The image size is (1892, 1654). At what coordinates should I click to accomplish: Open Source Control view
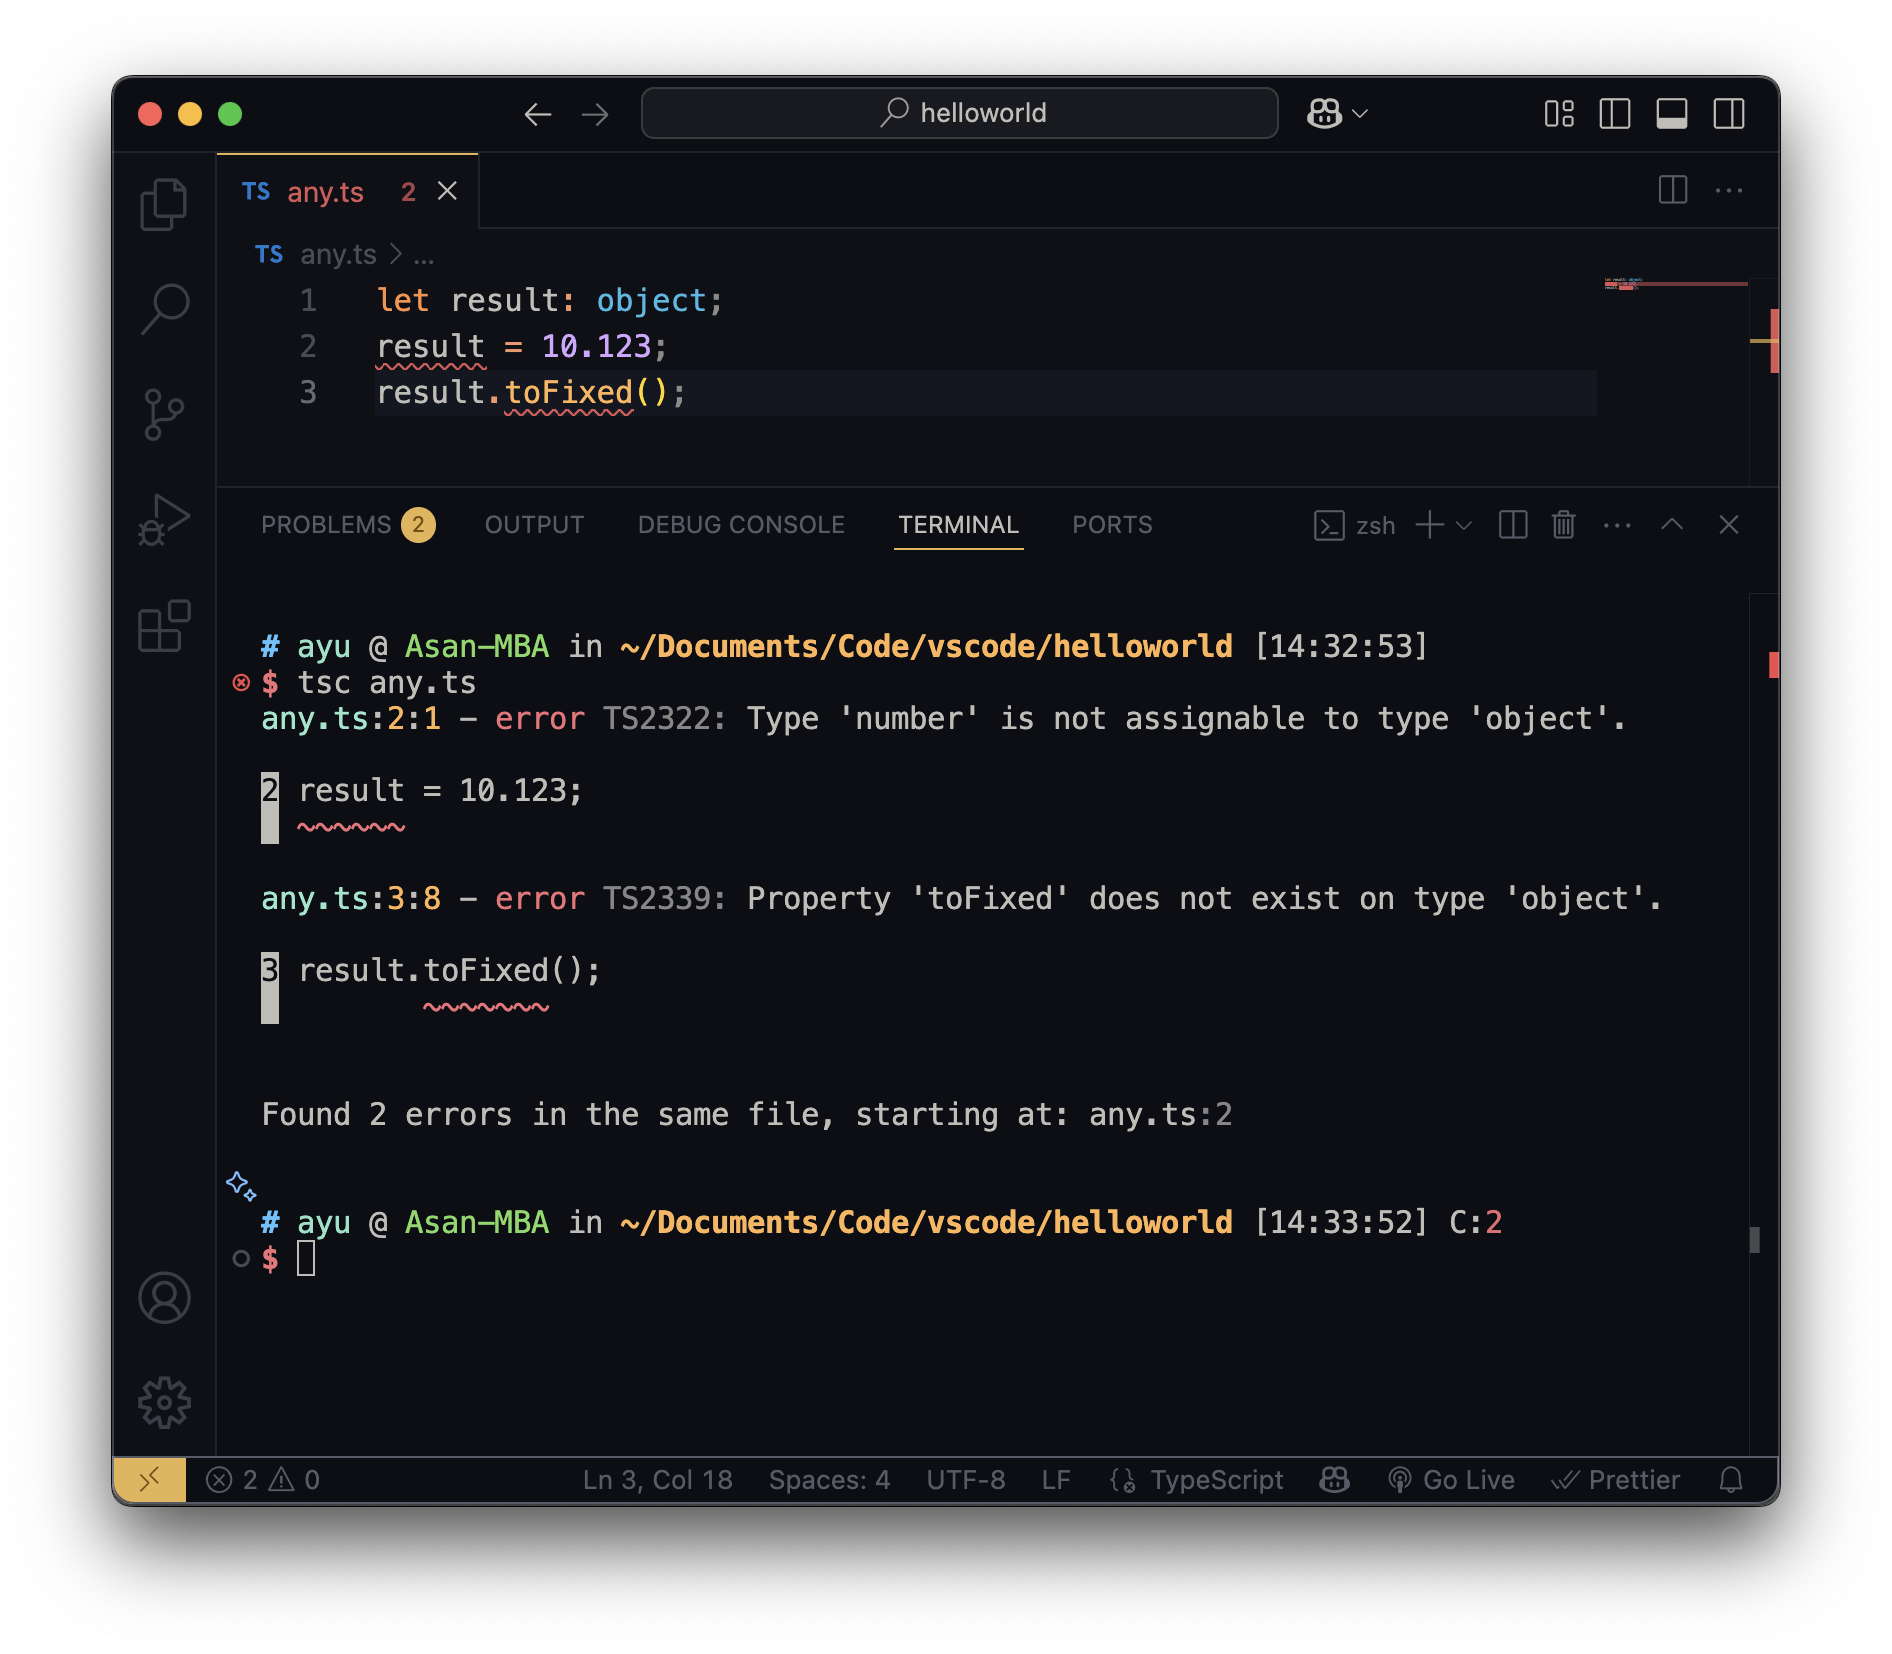coord(164,414)
